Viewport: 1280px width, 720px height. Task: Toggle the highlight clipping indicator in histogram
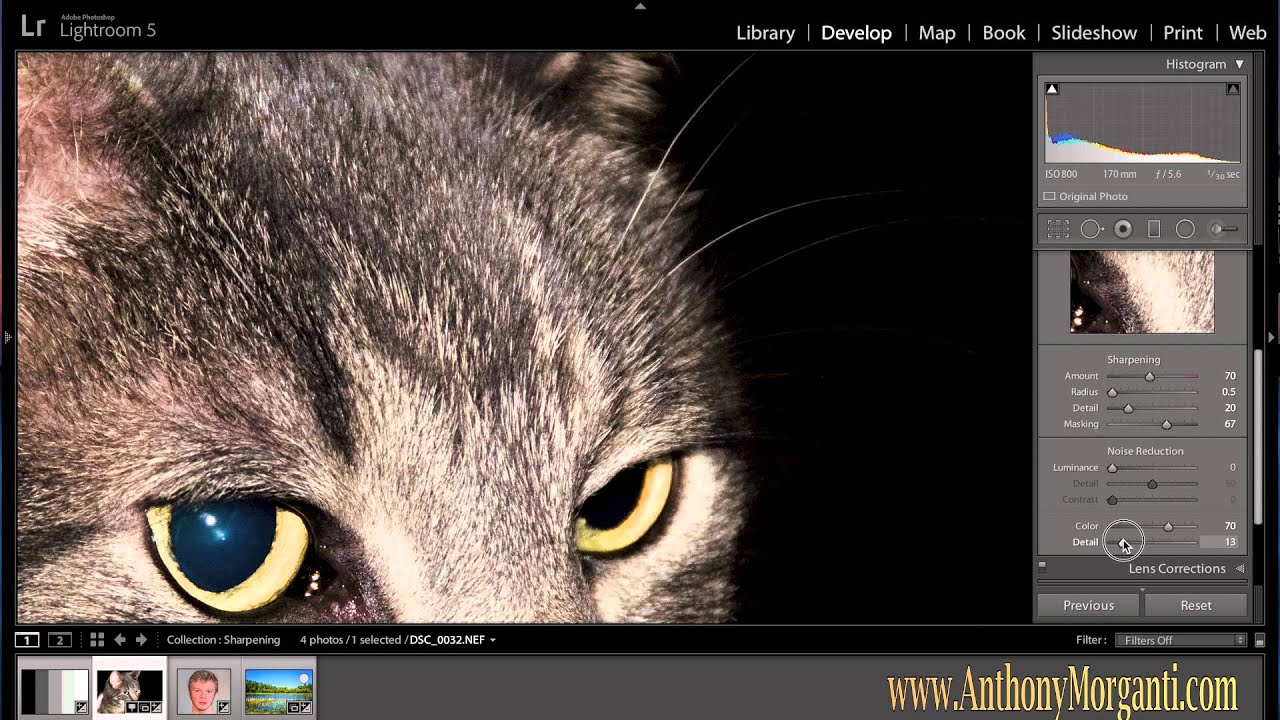(x=1233, y=89)
